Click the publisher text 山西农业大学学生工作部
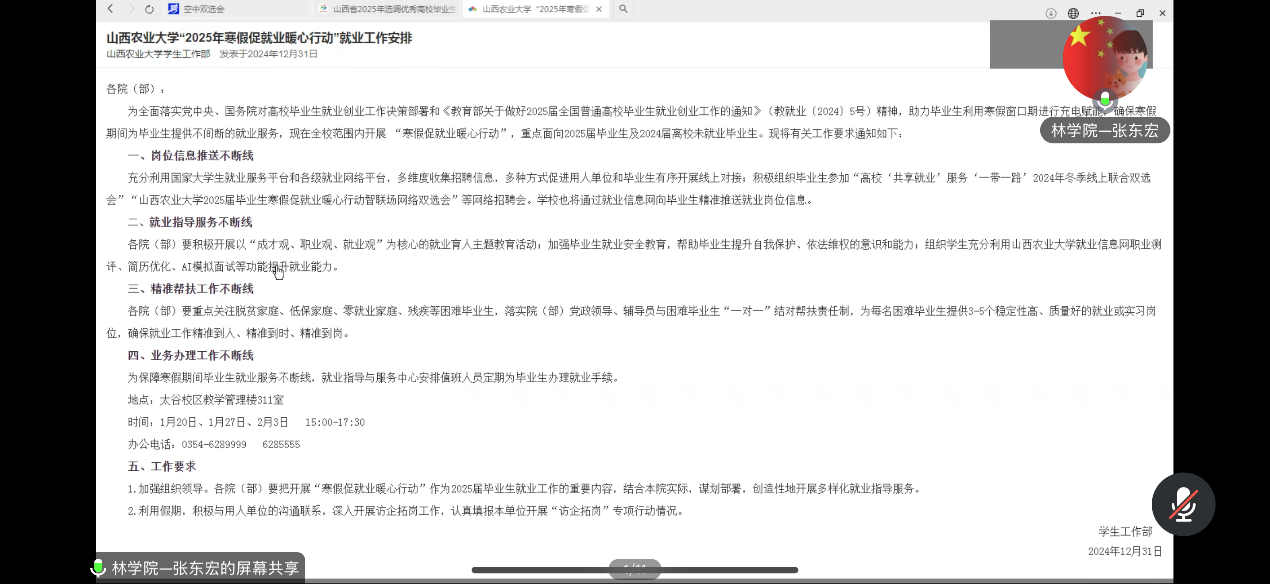This screenshot has width=1270, height=584. tap(158, 54)
